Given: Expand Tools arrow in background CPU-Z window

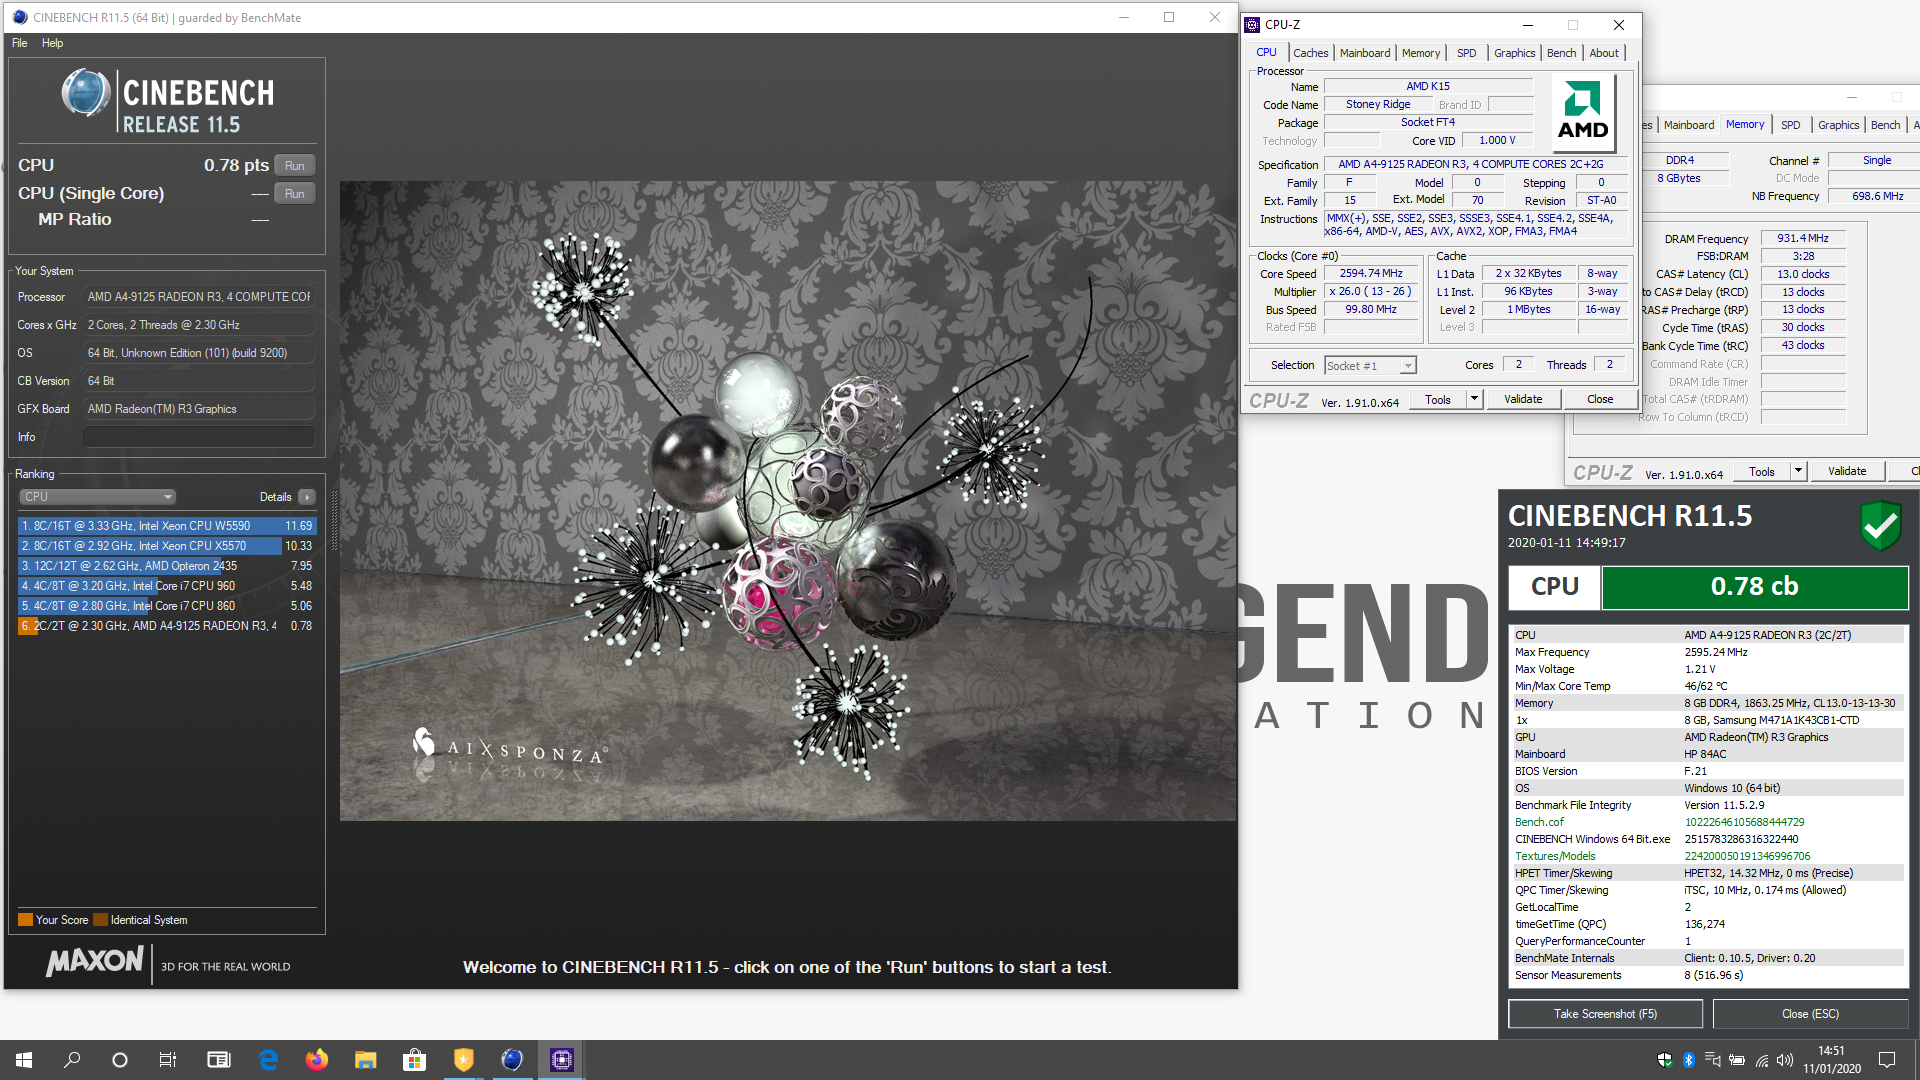Looking at the screenshot, I should [x=1798, y=471].
